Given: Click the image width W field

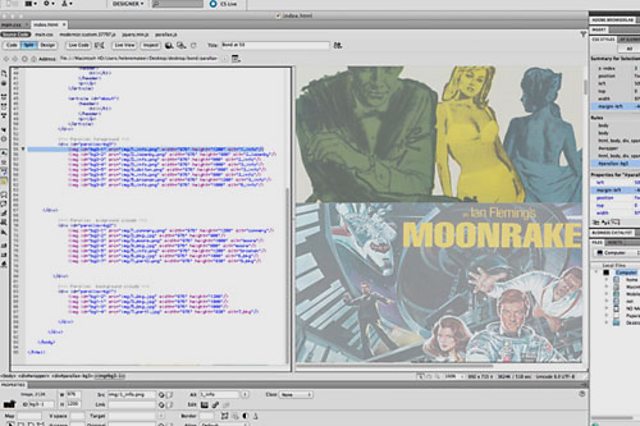Looking at the screenshot, I should pos(73,395).
